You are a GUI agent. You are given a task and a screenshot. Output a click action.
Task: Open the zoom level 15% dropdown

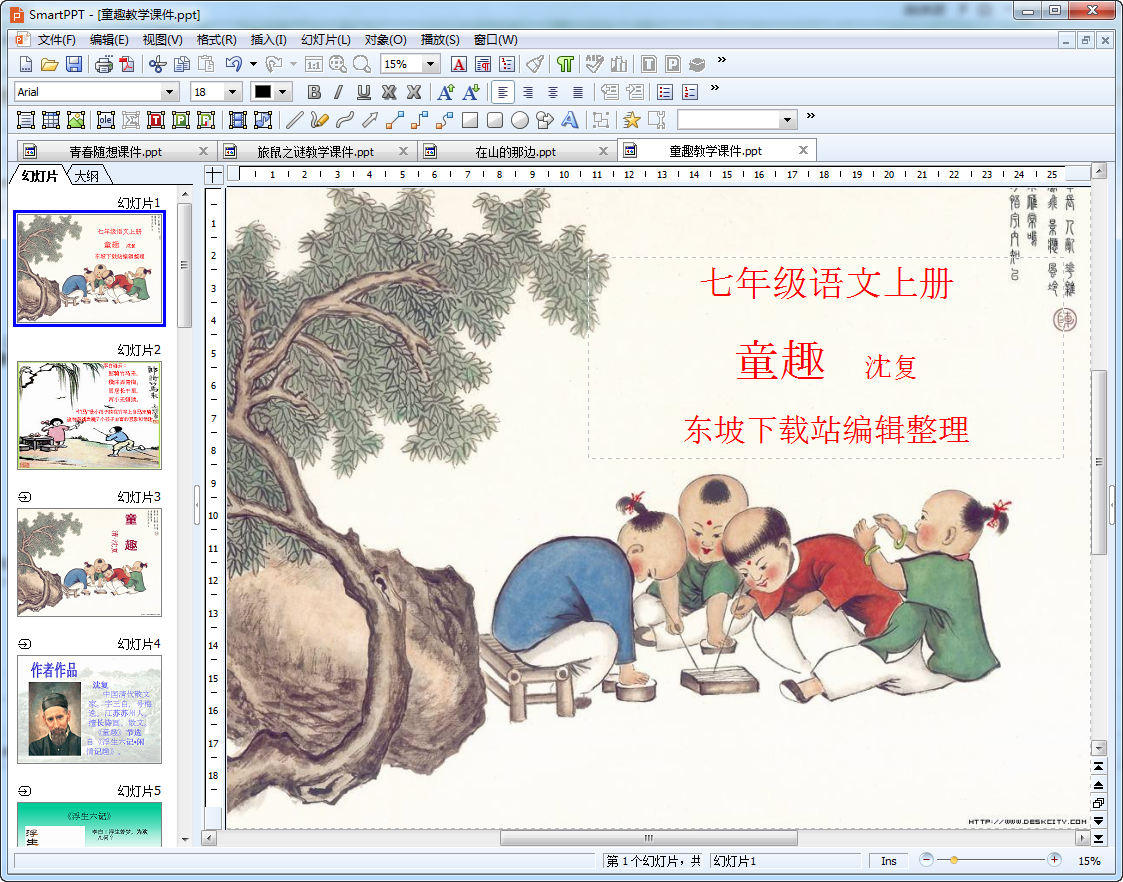[x=430, y=64]
